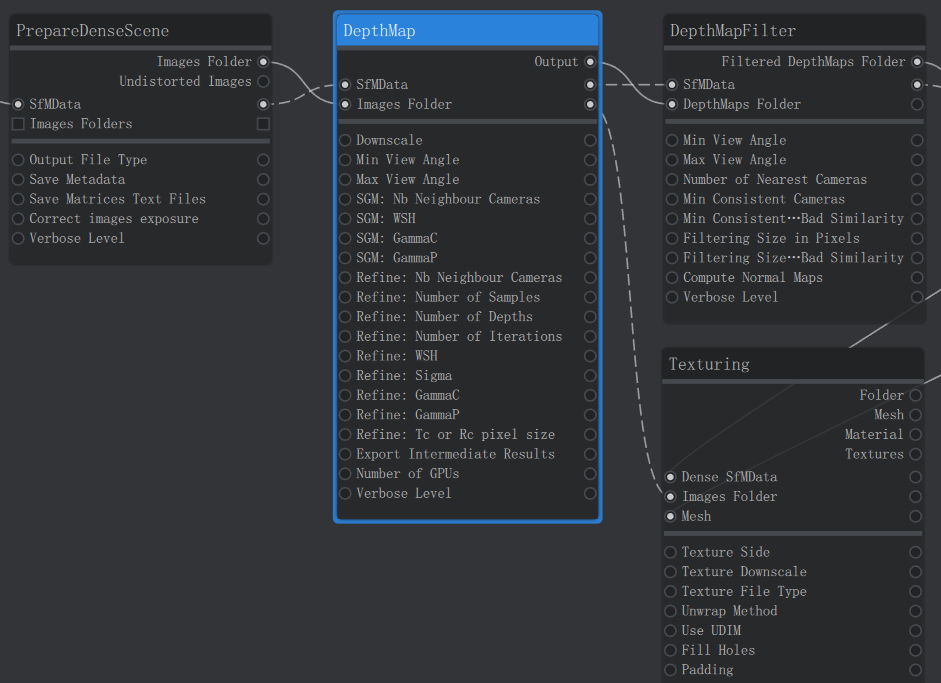
Task: Click 'Use UDIM' label in Texturing
Action: coord(711,631)
